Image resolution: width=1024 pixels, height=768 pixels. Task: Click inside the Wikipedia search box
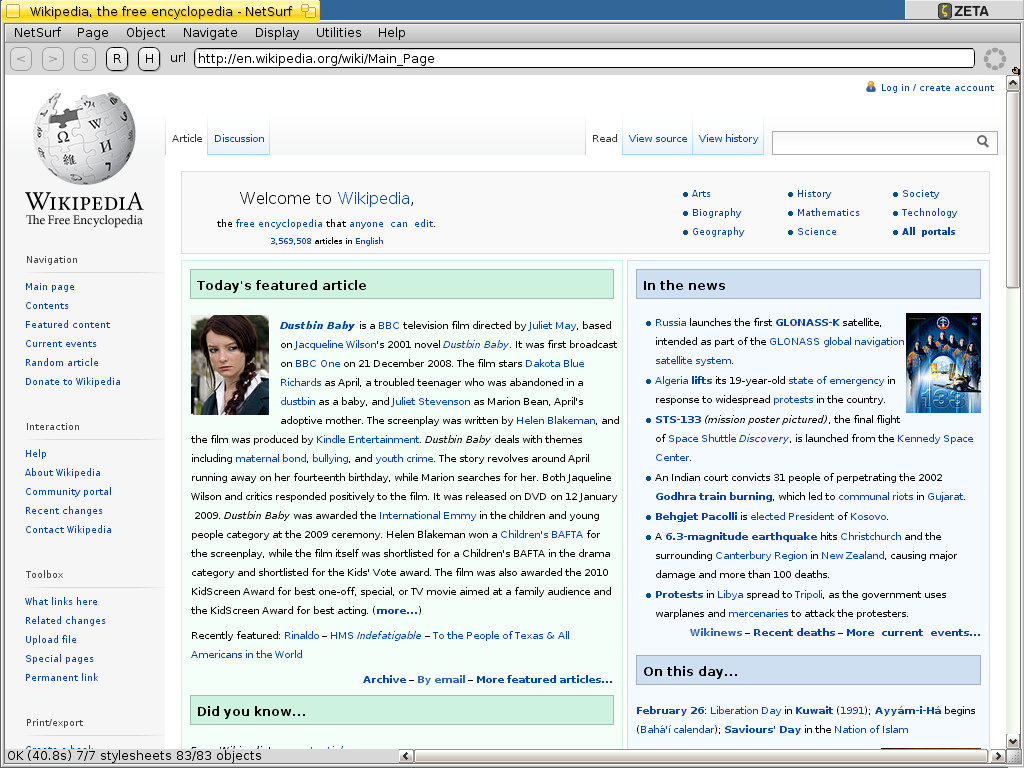click(x=872, y=142)
